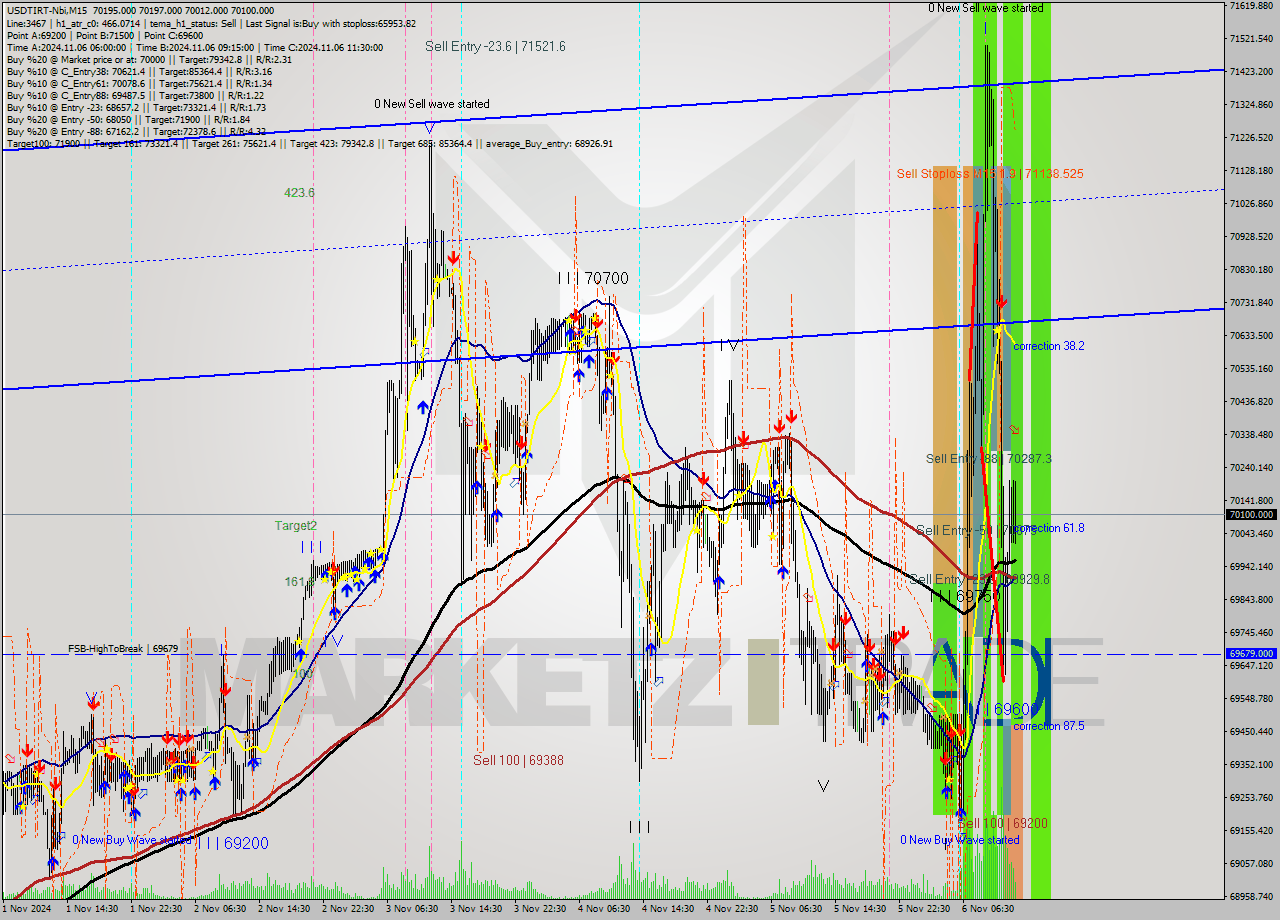Click the '5 Nov 06:30' time axis label
Screen dimensions: 1280x920
797,909
